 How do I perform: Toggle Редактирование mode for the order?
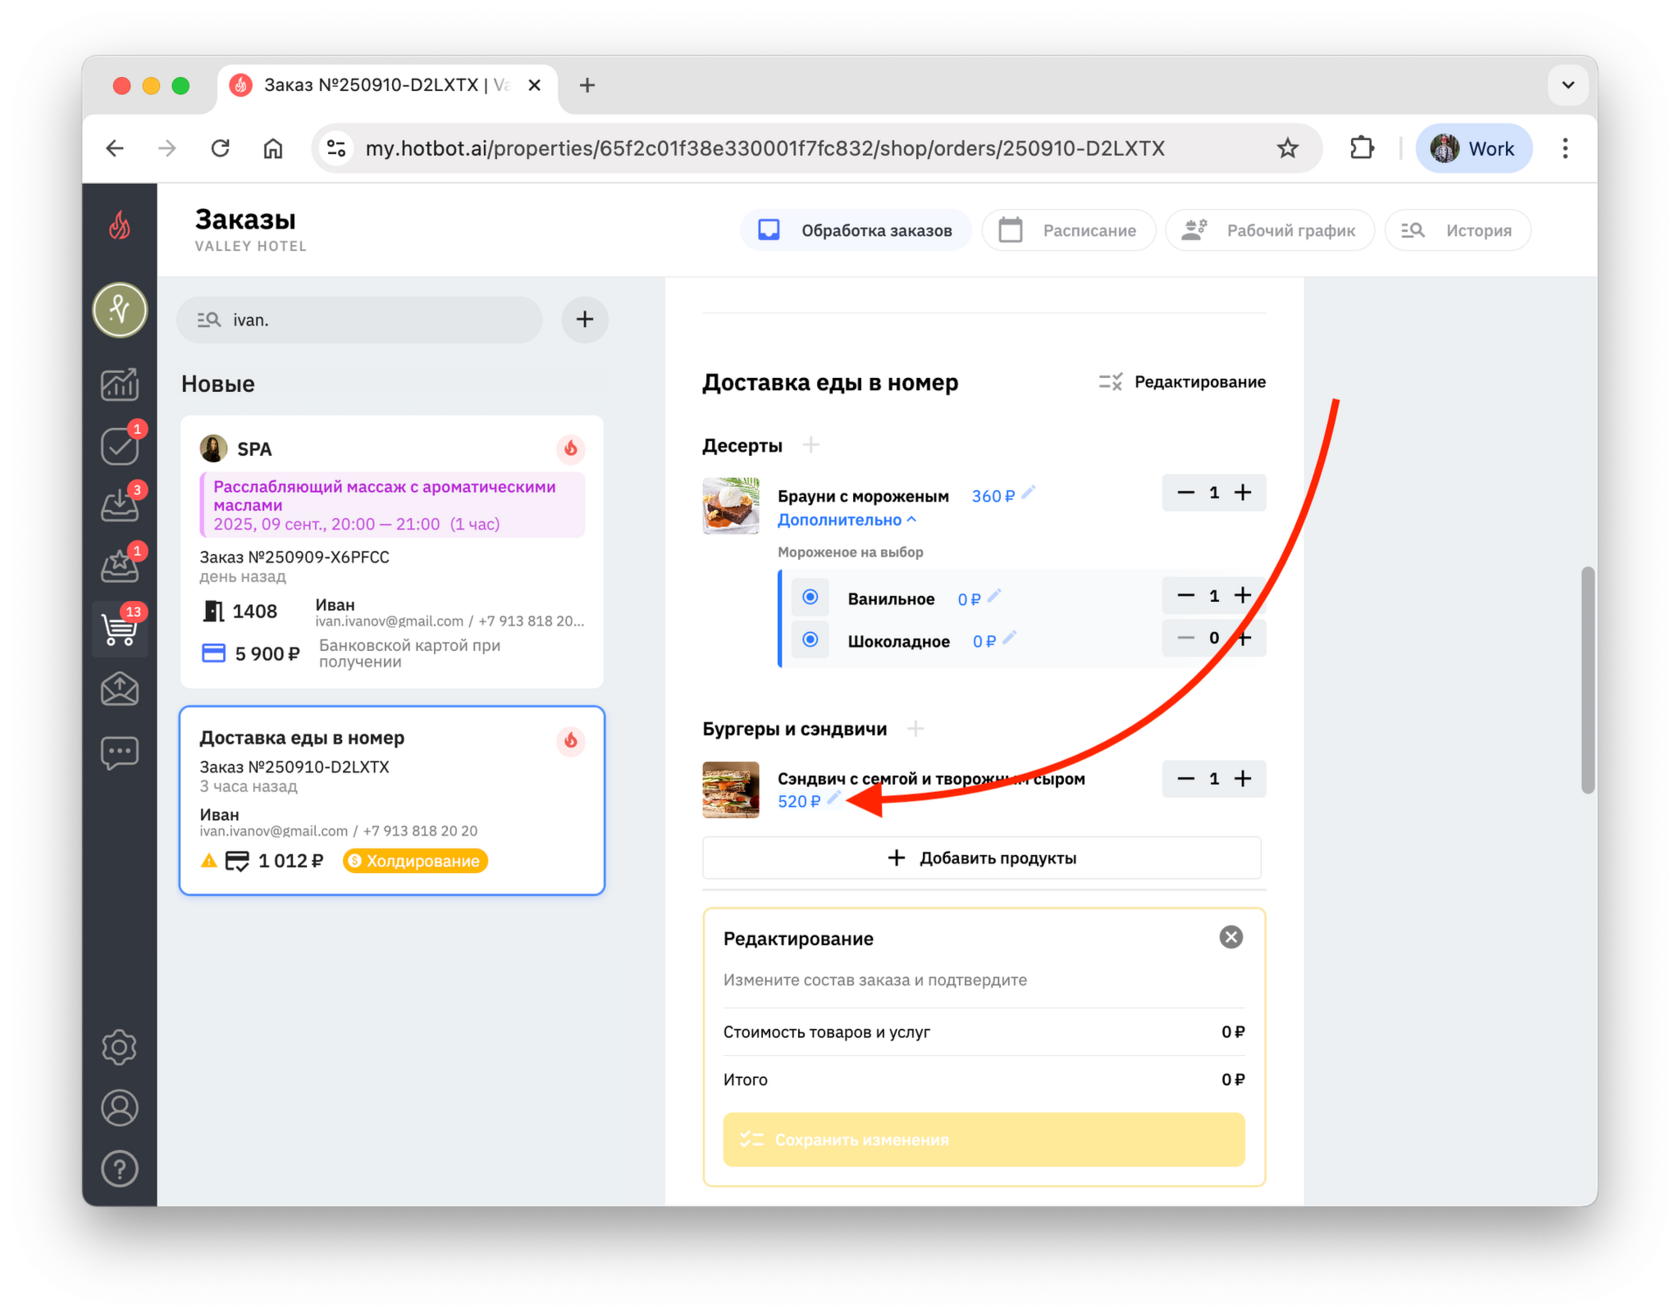(1182, 382)
